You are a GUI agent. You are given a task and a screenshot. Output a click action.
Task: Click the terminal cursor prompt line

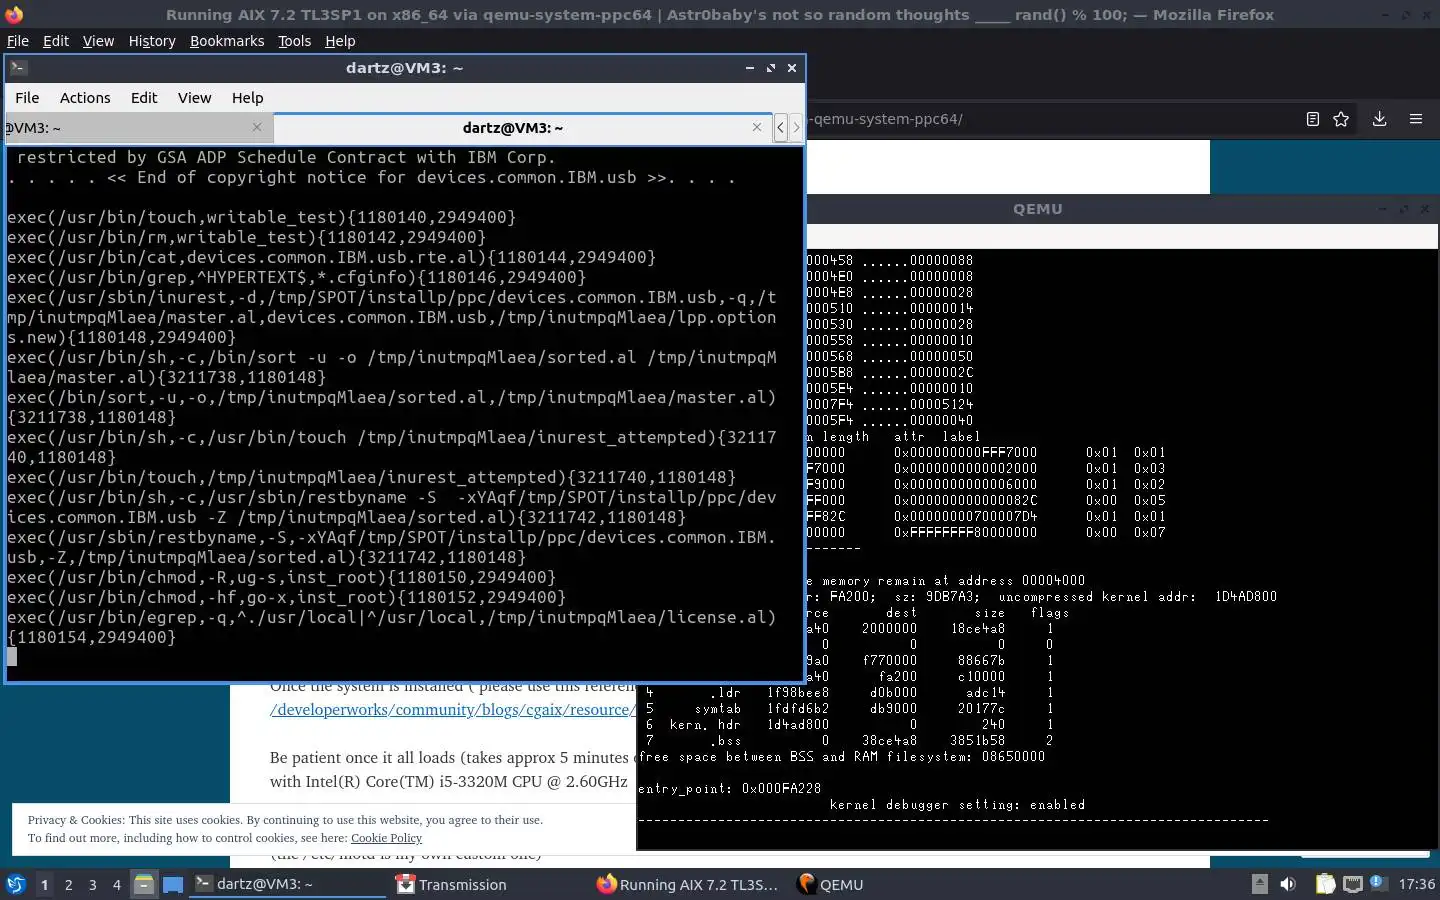click(12, 657)
